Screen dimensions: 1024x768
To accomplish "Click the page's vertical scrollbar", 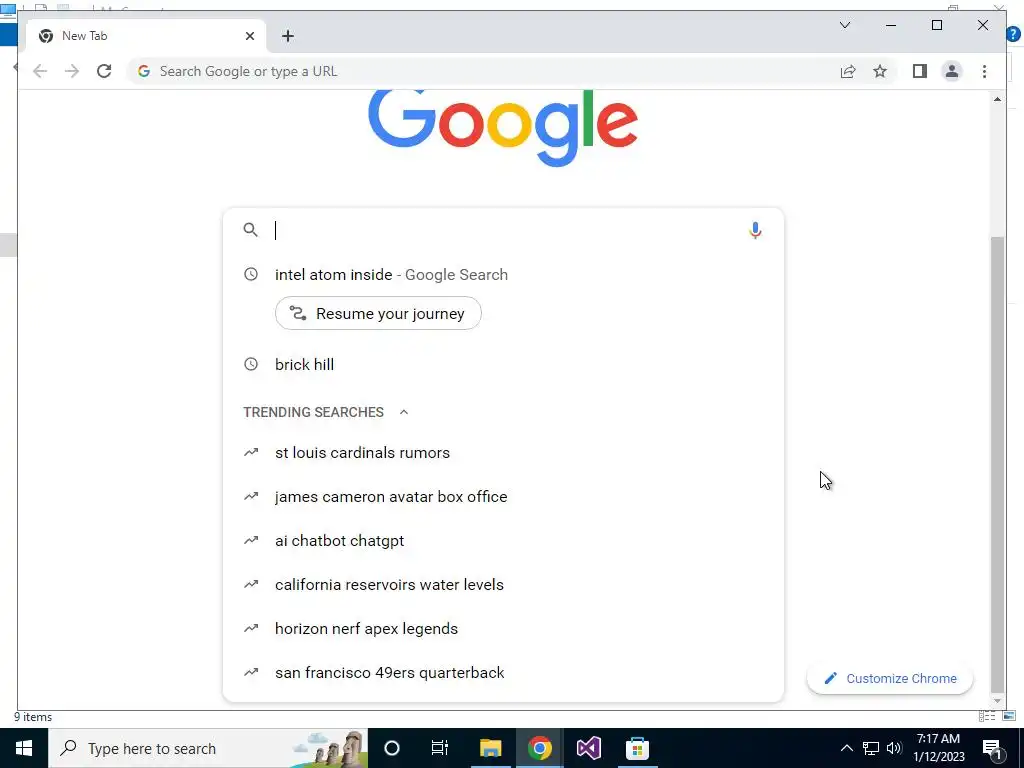I will [x=997, y=464].
